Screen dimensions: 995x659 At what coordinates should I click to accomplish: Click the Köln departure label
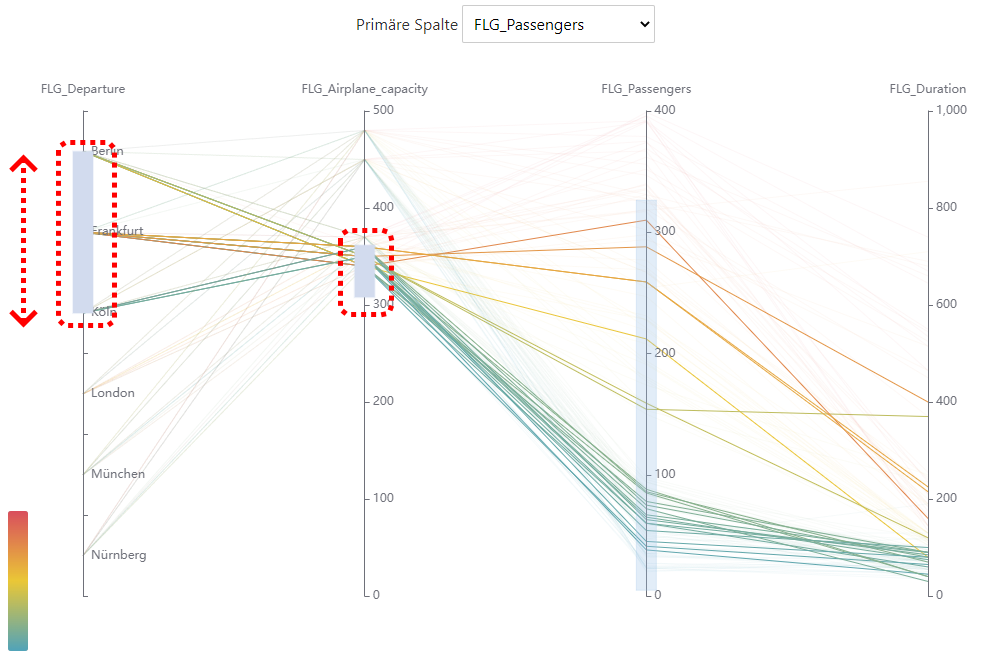coord(104,312)
